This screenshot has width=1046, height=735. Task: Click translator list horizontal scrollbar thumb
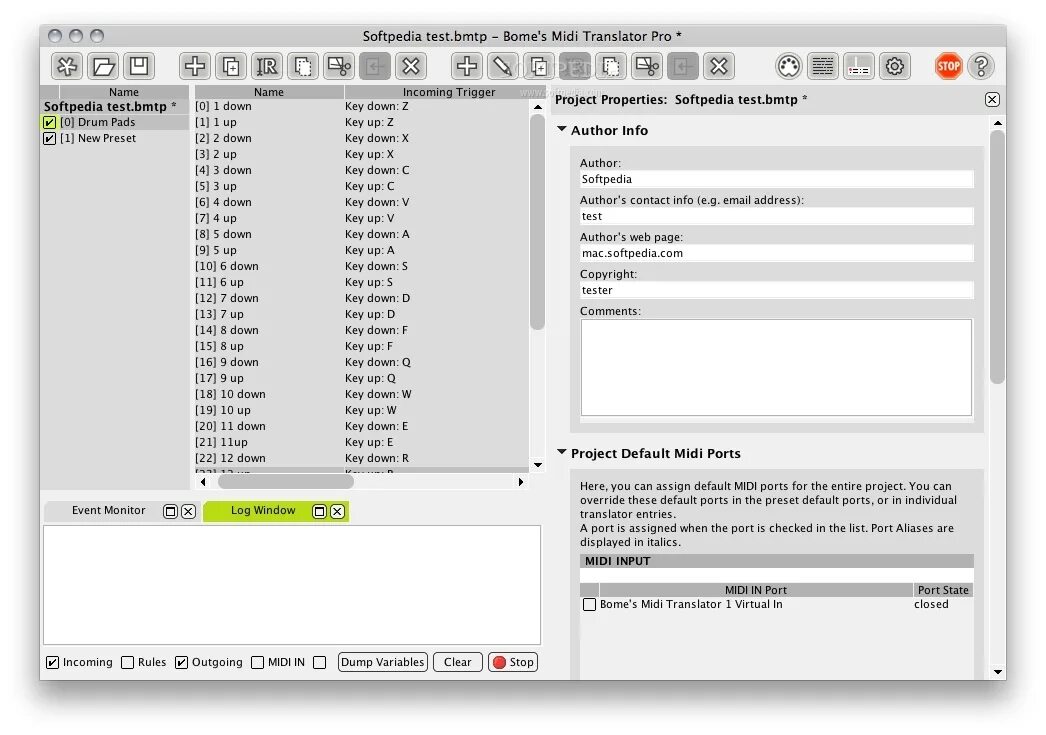pyautogui.click(x=286, y=482)
